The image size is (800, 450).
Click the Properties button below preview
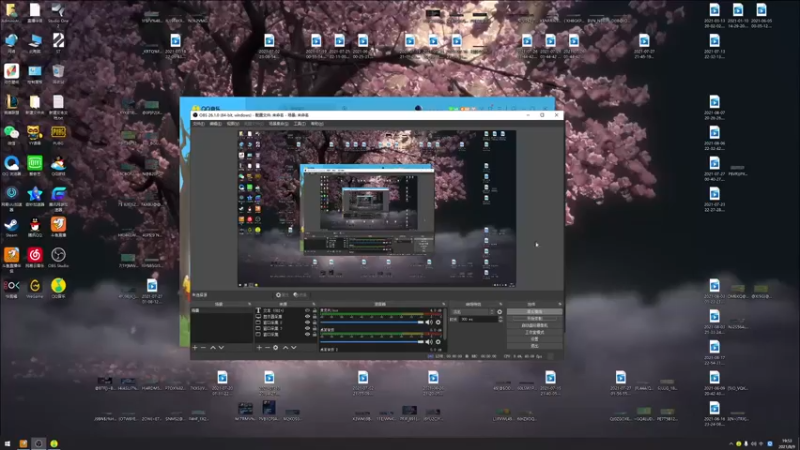(x=282, y=295)
